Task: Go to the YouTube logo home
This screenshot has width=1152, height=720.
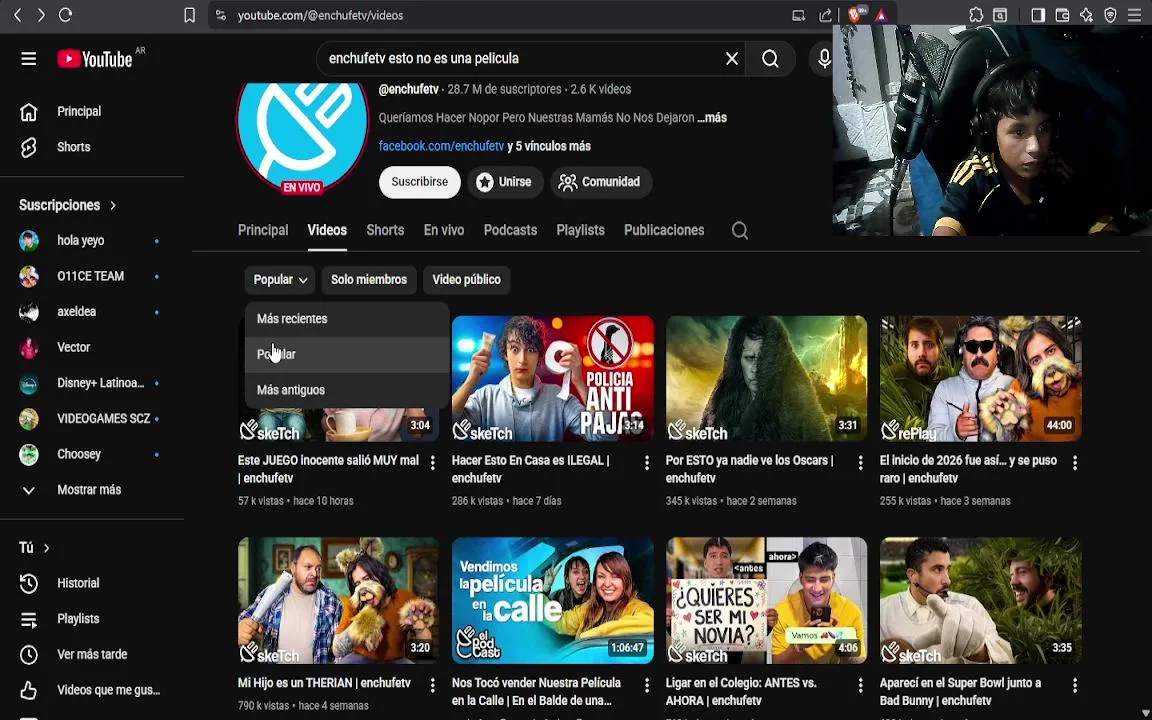Action: pyautogui.click(x=96, y=59)
